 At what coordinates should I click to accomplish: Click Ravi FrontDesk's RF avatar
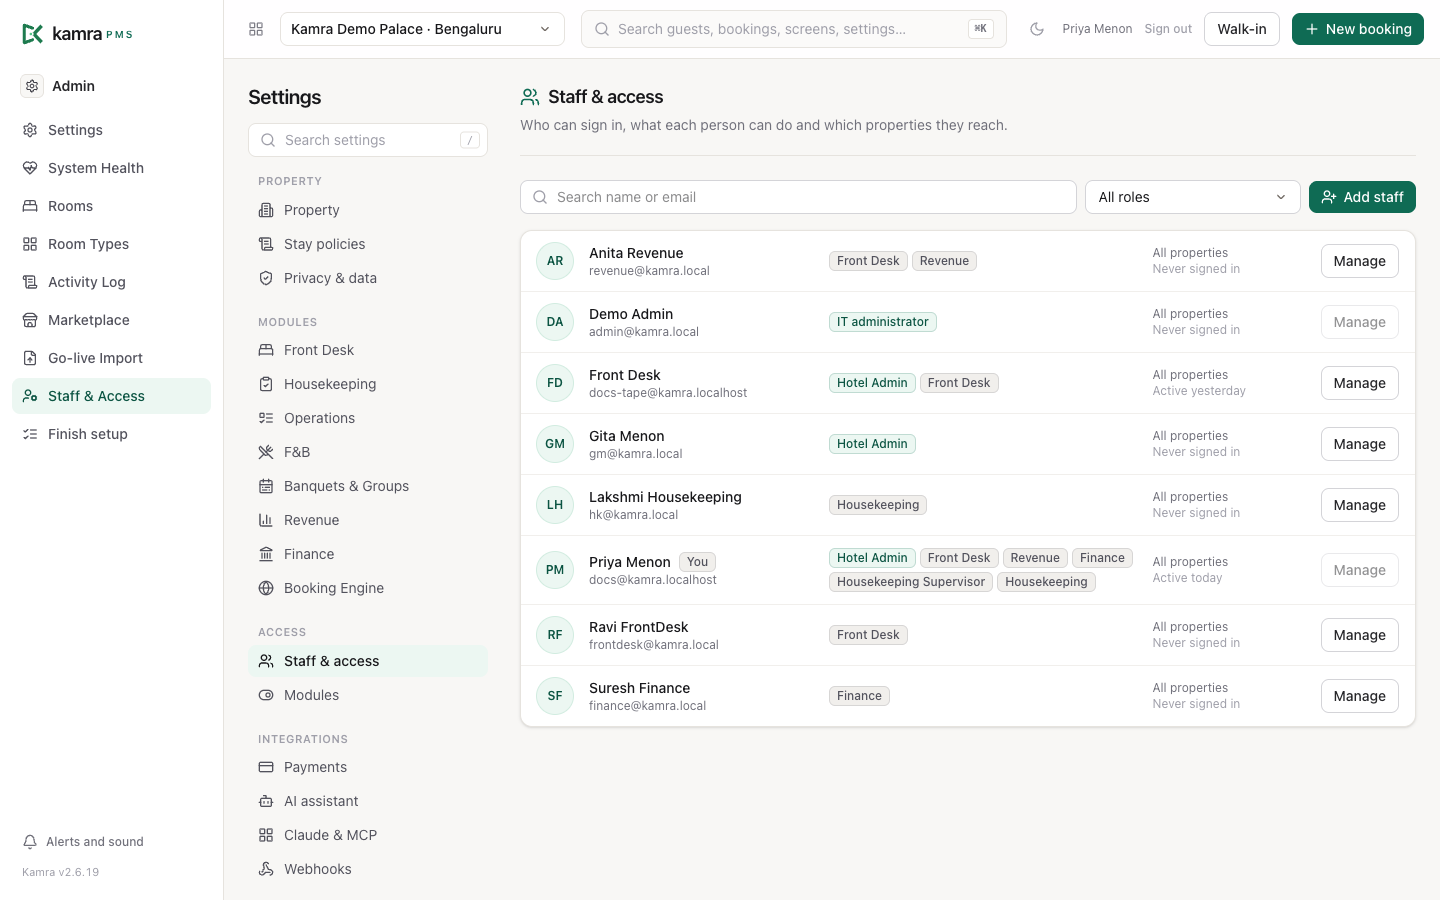(555, 635)
